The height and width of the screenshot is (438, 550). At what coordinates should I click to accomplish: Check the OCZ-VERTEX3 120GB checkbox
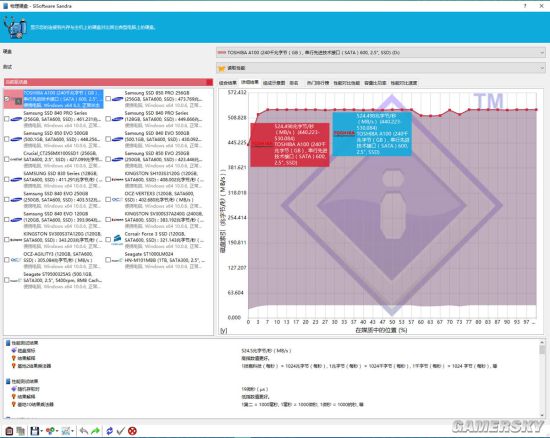point(108,200)
